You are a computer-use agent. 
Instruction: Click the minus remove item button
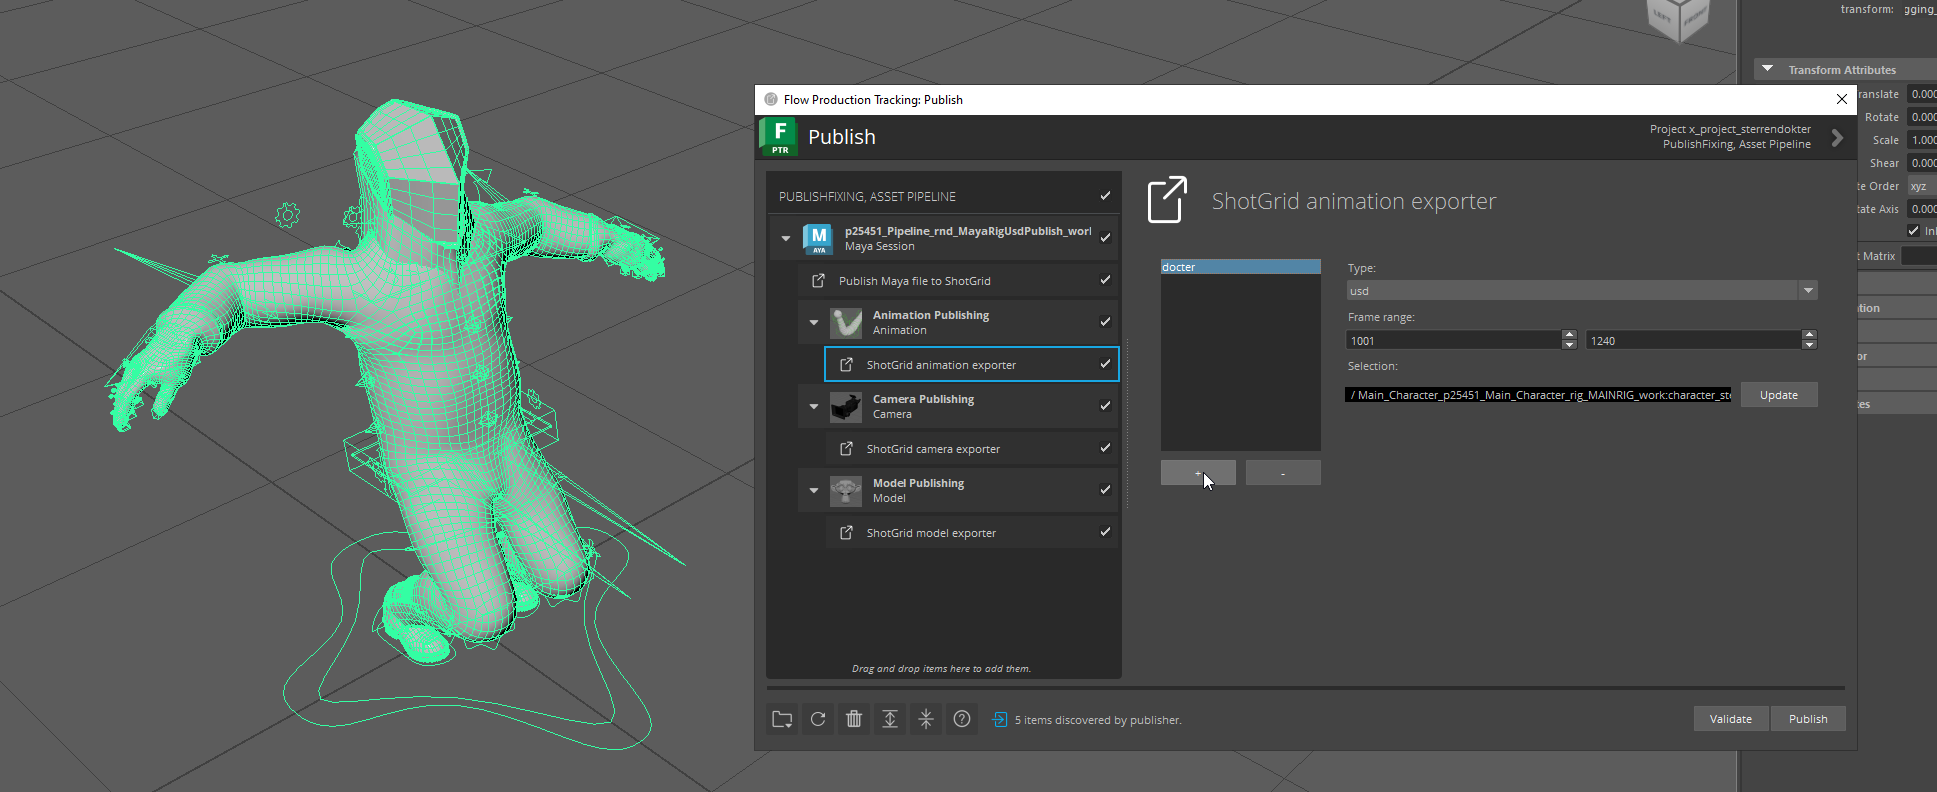click(x=1283, y=473)
